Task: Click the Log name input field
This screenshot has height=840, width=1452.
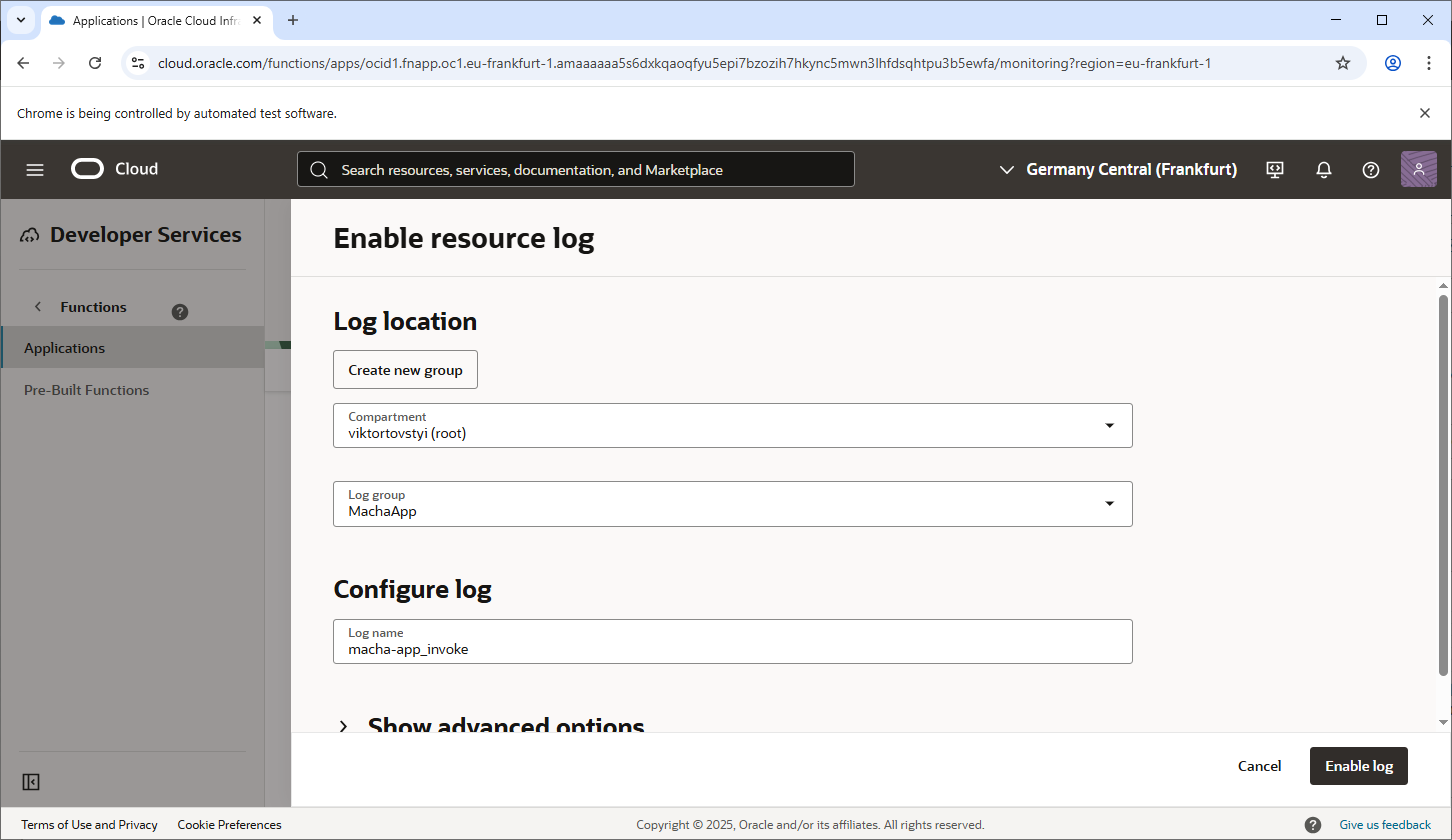Action: pyautogui.click(x=732, y=648)
